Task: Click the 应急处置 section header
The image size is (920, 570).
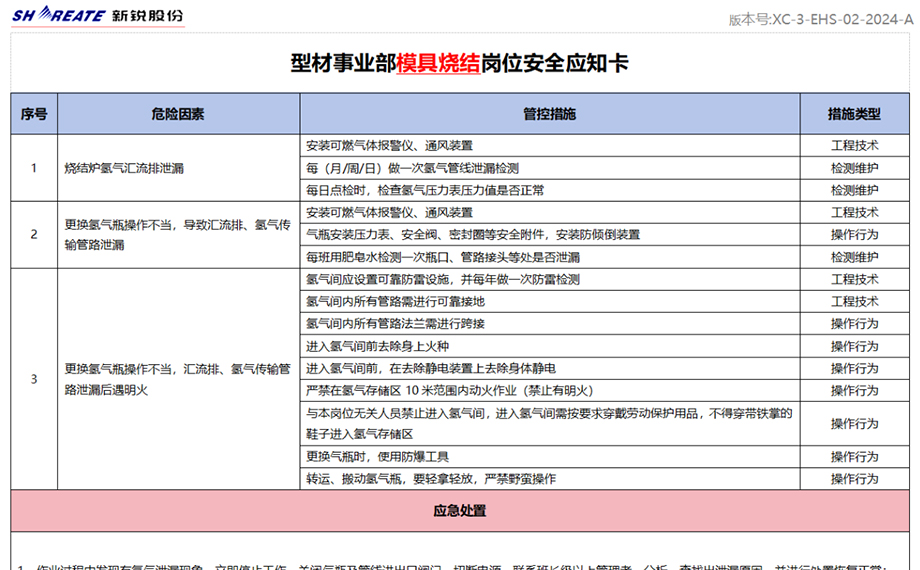Action: (x=460, y=511)
